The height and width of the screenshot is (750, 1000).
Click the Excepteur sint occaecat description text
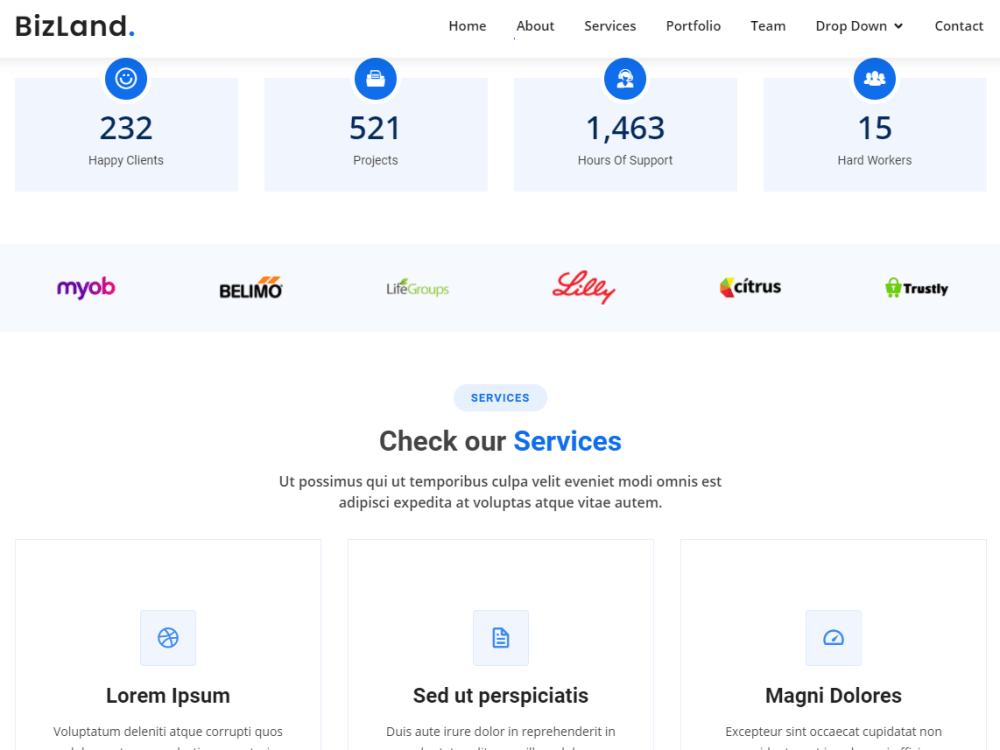[x=834, y=737]
